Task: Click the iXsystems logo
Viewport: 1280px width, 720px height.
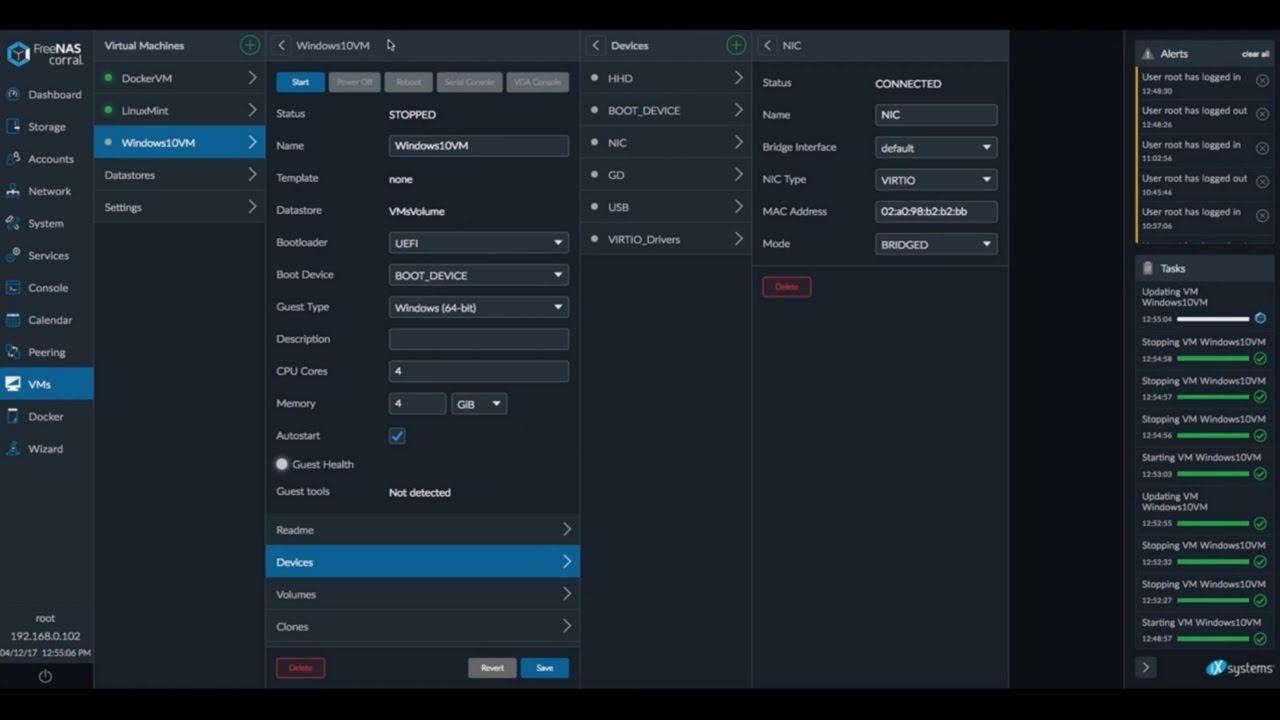Action: pyautogui.click(x=1239, y=668)
